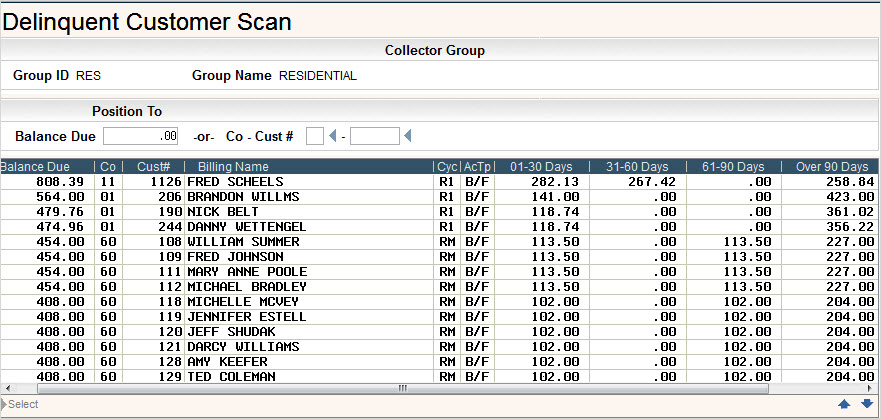Click the Cust# column header
This screenshot has width=881, height=419.
tap(153, 167)
